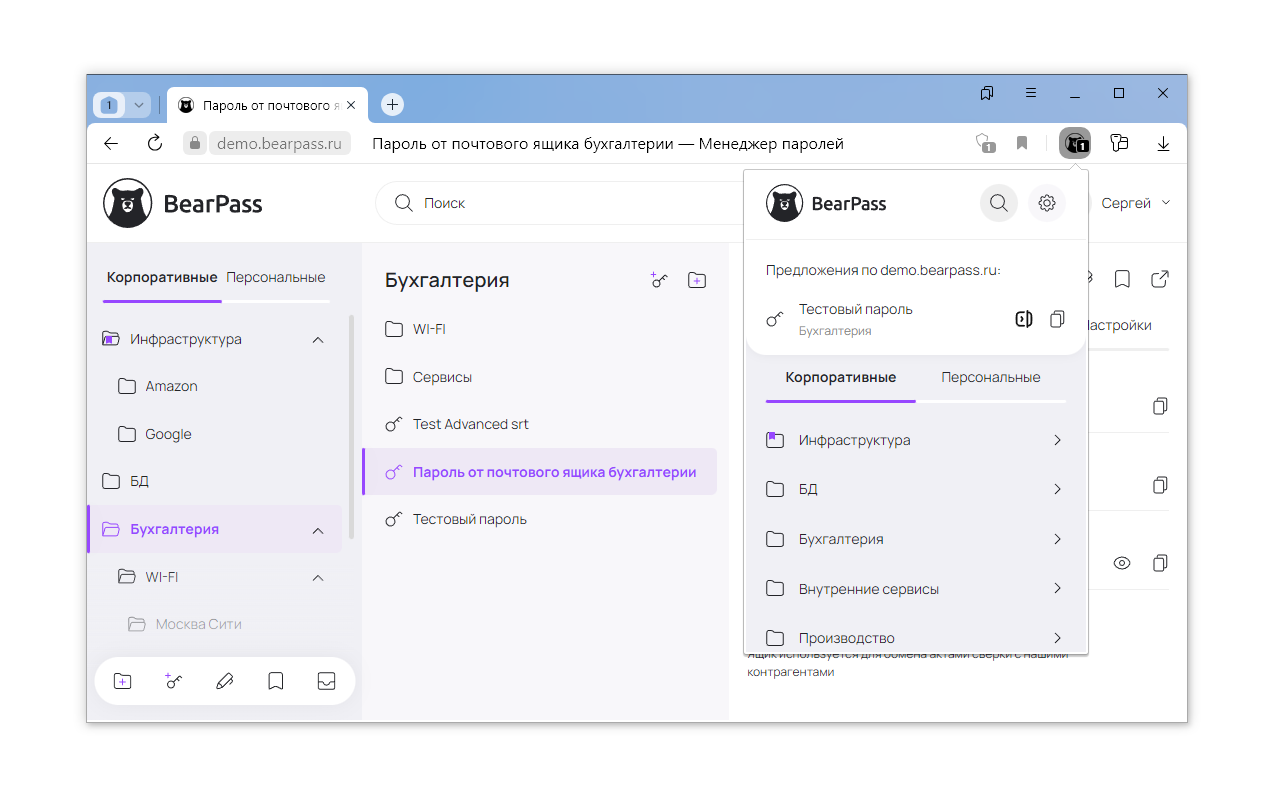Show hidden password with eye icon
This screenshot has height=800, width=1280.
[1122, 563]
